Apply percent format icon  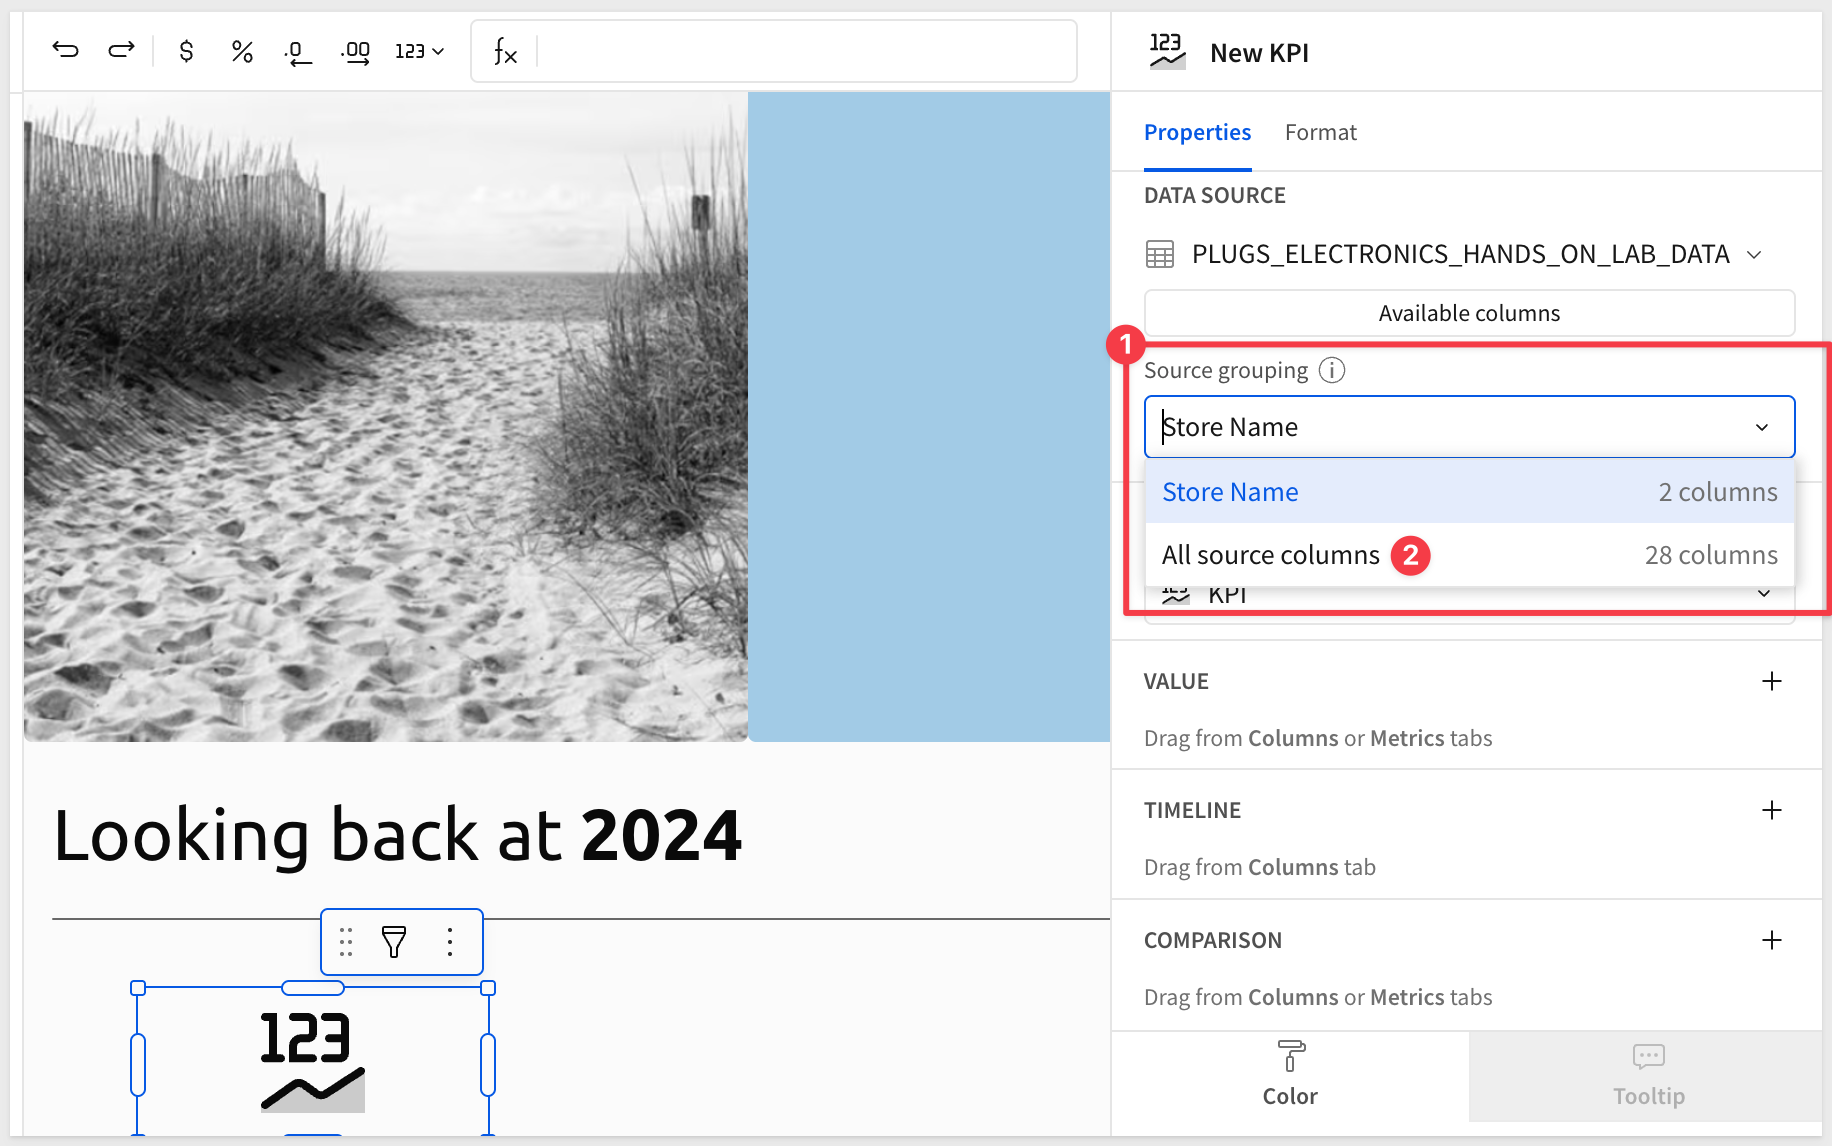[242, 51]
